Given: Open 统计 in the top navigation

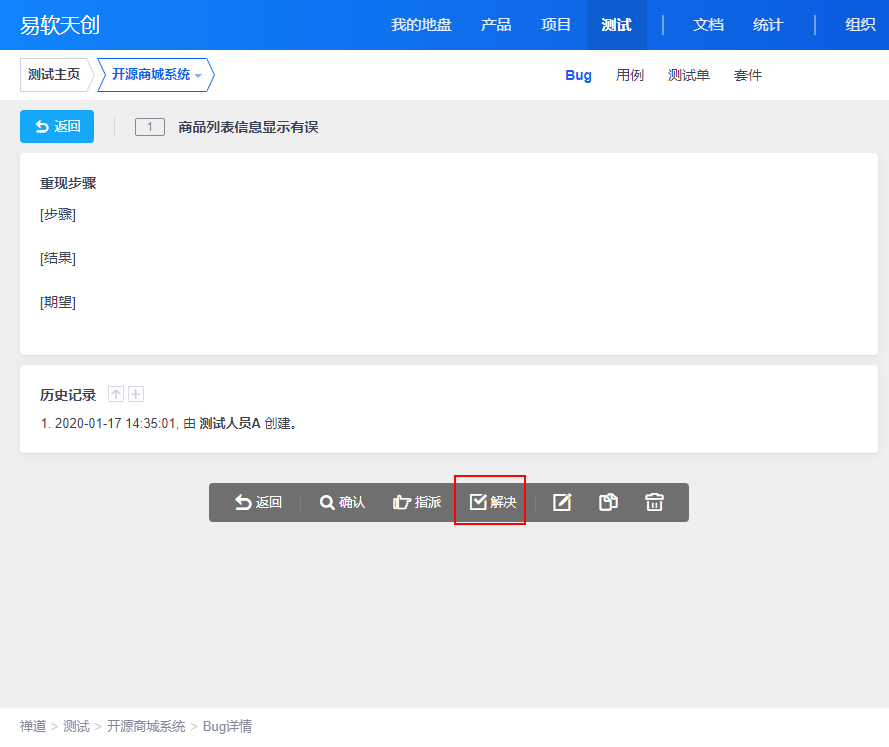Looking at the screenshot, I should point(768,25).
